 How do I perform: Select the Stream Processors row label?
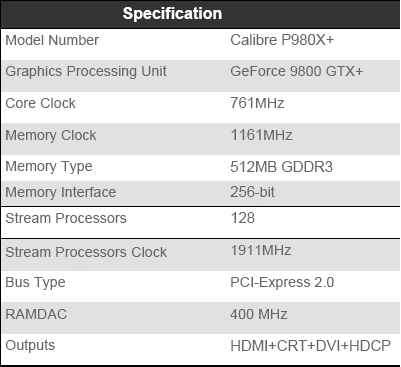coord(66,218)
